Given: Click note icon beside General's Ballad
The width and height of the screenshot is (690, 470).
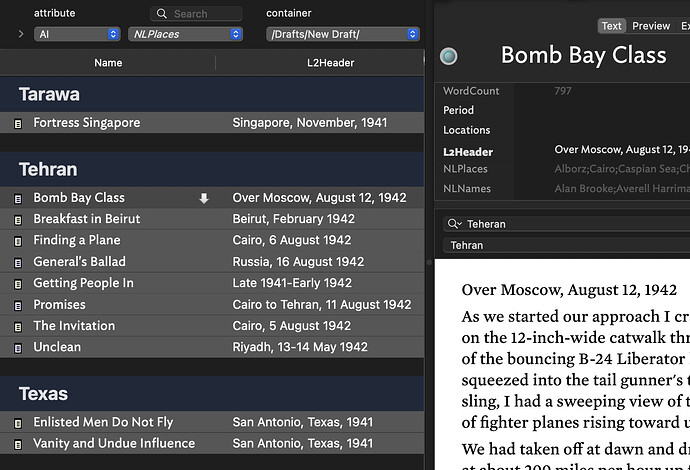Looking at the screenshot, I should [18, 263].
